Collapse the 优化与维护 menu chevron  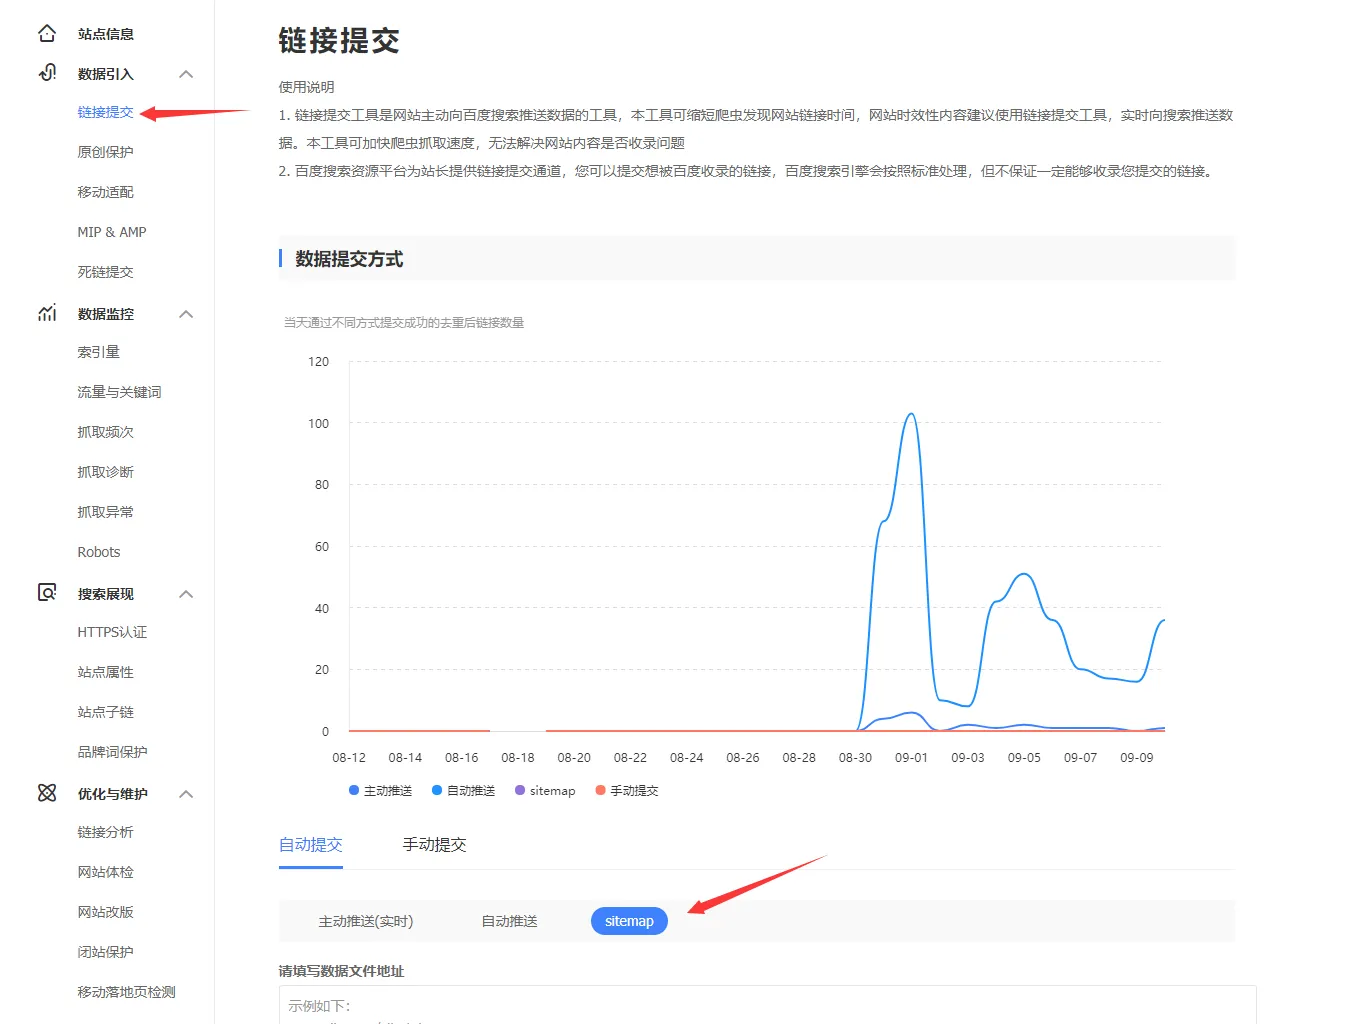pyautogui.click(x=186, y=794)
